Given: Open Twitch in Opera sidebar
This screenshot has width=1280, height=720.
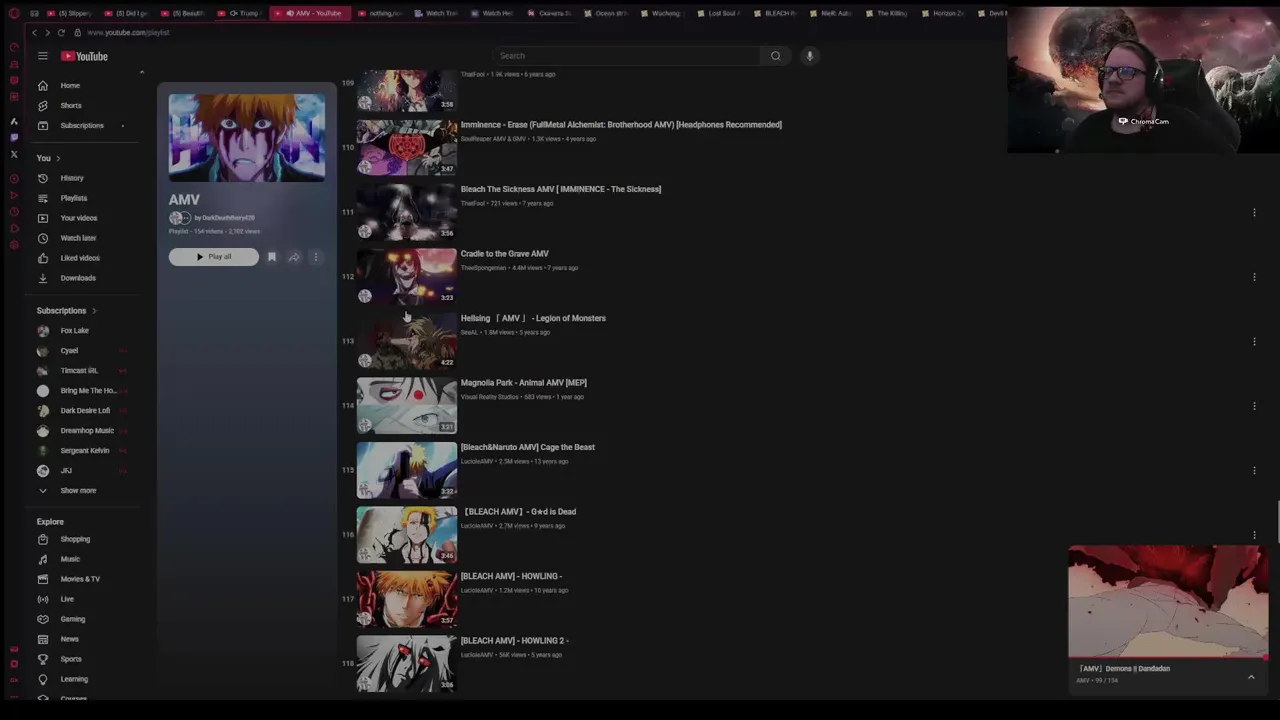Looking at the screenshot, I should [14, 137].
